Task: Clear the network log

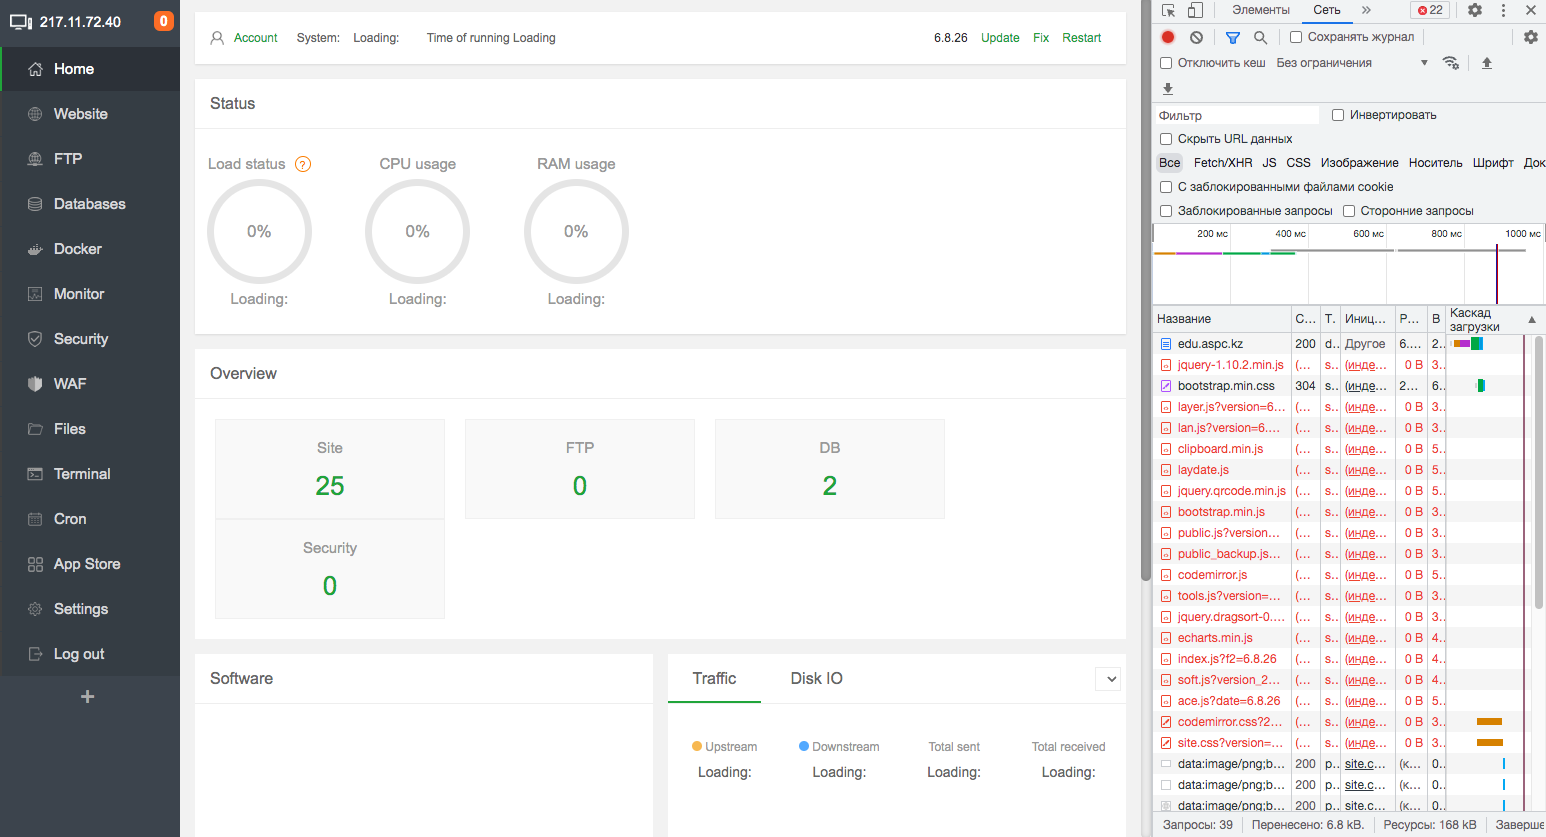Action: (x=1196, y=37)
